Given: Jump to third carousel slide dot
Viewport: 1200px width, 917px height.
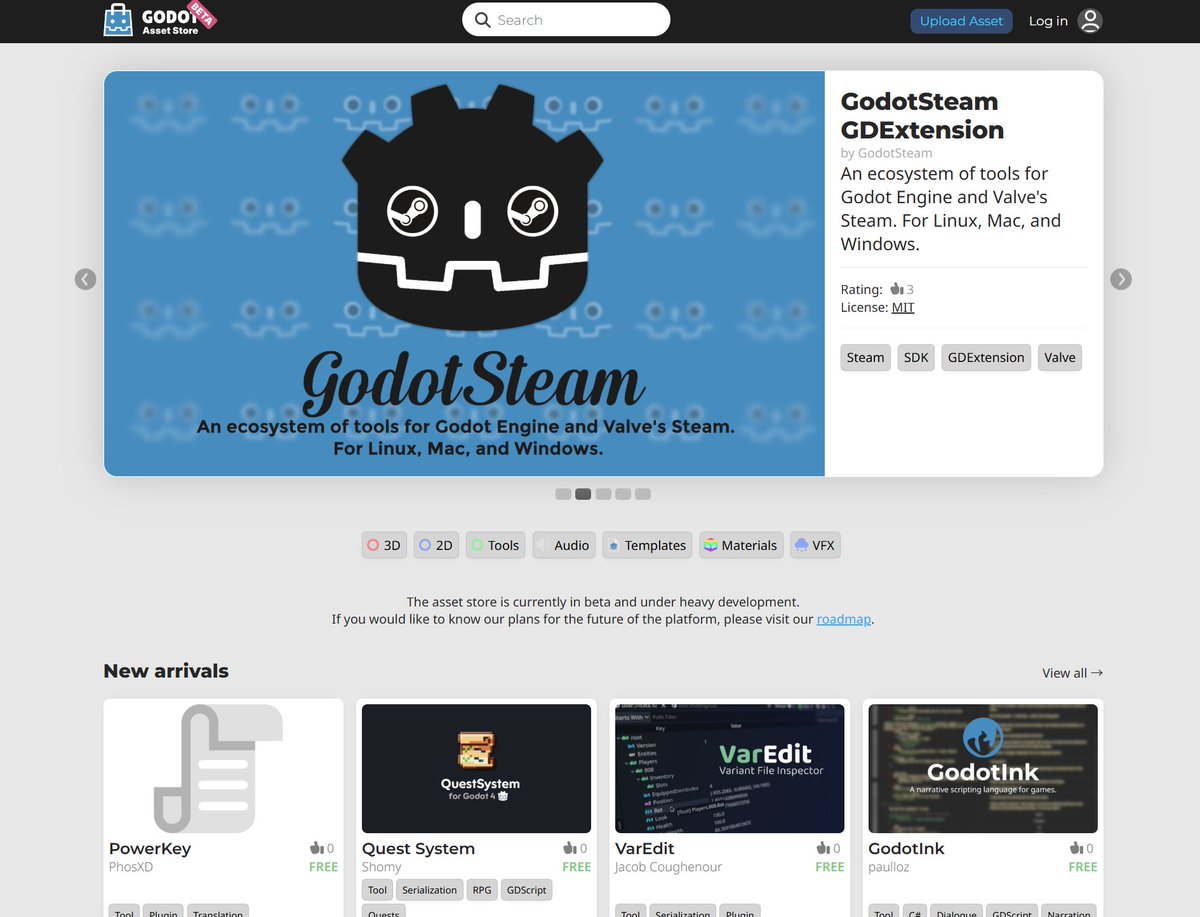Looking at the screenshot, I should click(603, 494).
